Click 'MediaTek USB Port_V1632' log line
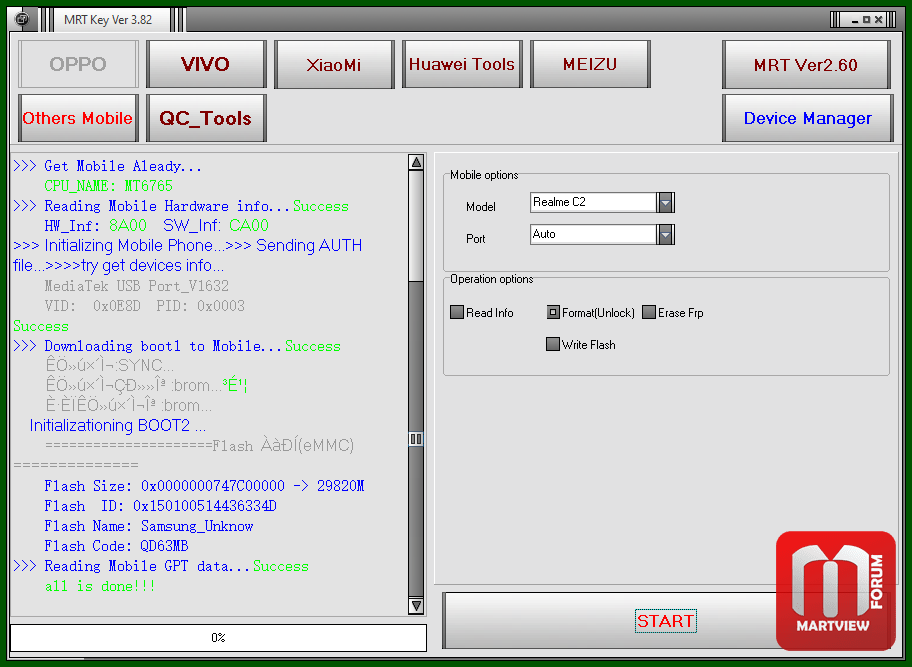 [x=137, y=286]
